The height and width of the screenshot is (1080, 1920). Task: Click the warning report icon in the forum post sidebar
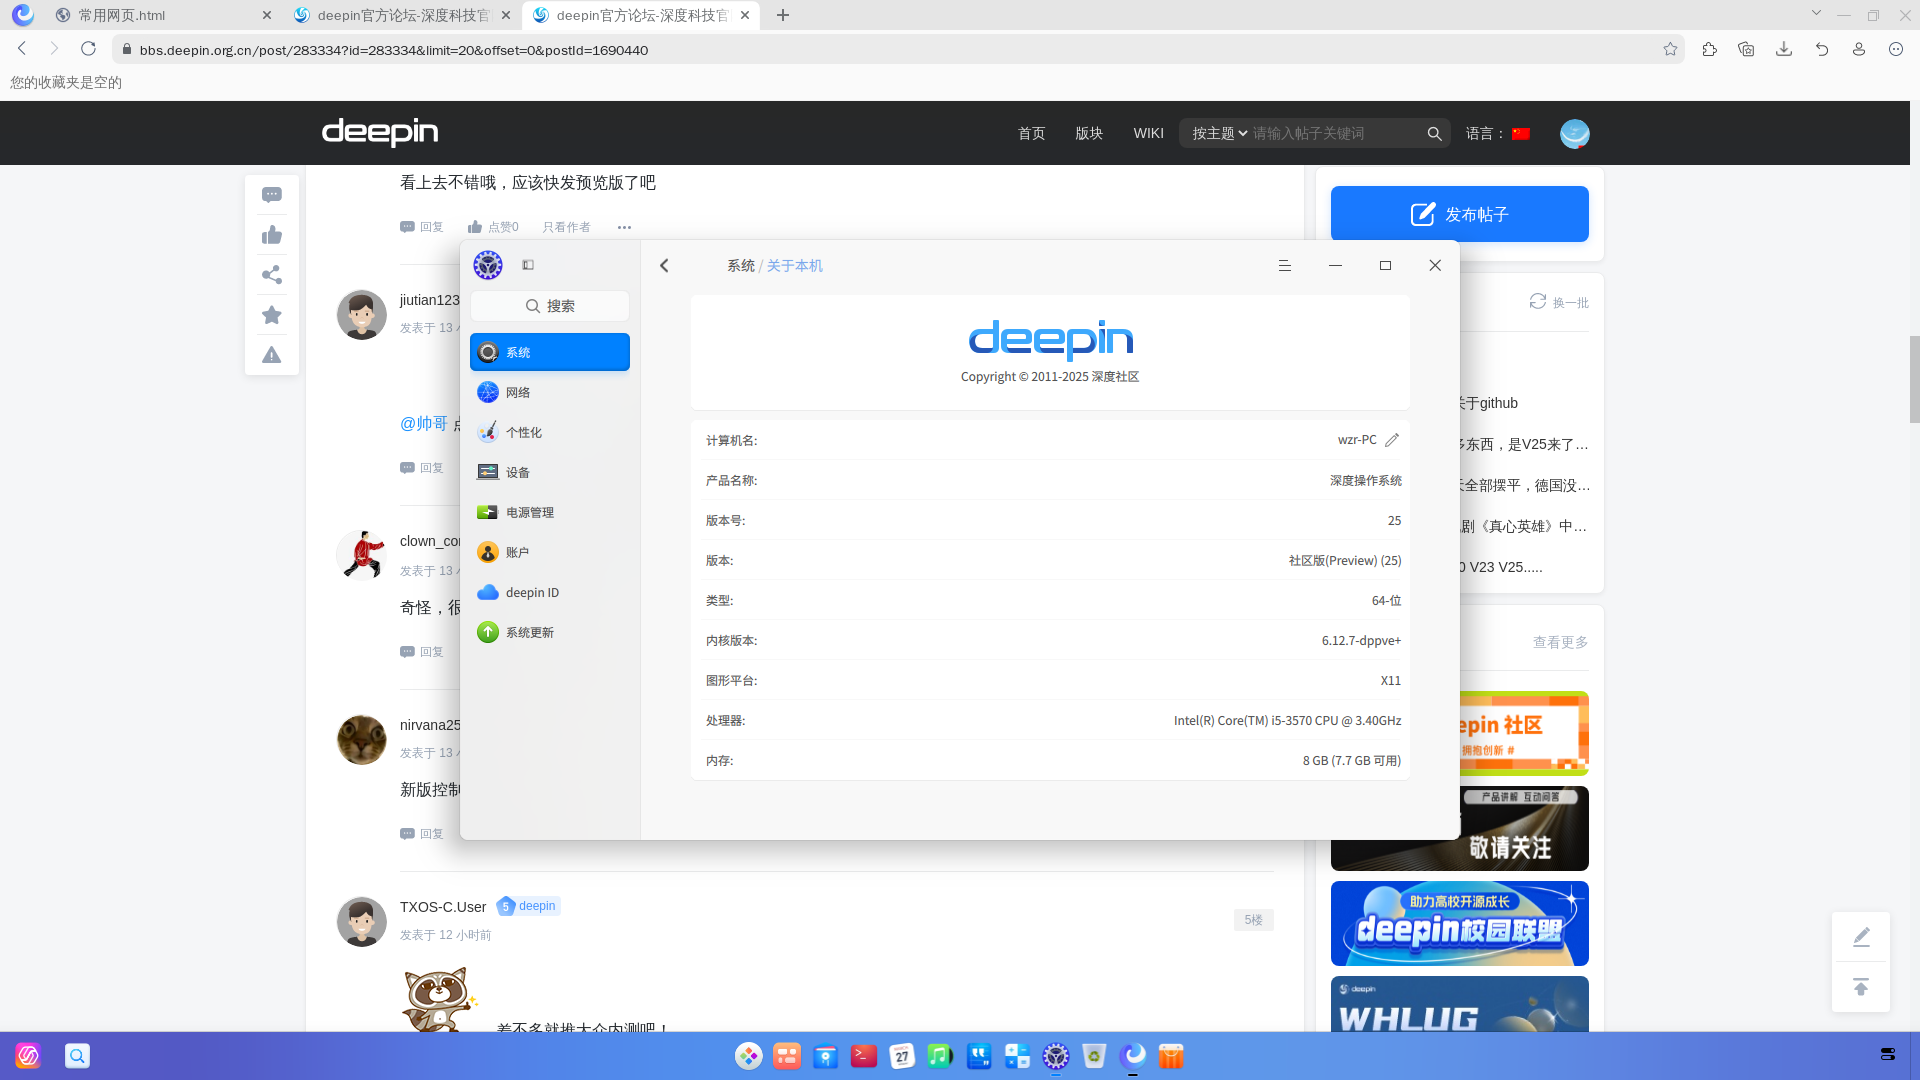pos(272,355)
